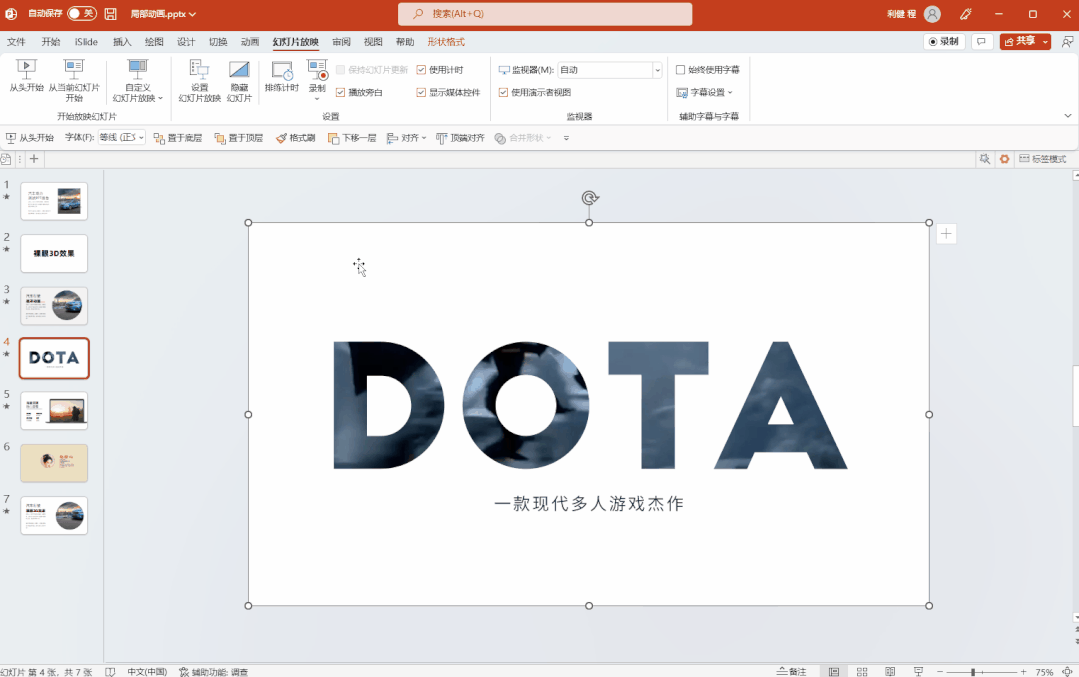Switch to the iSlide tab

pos(86,42)
